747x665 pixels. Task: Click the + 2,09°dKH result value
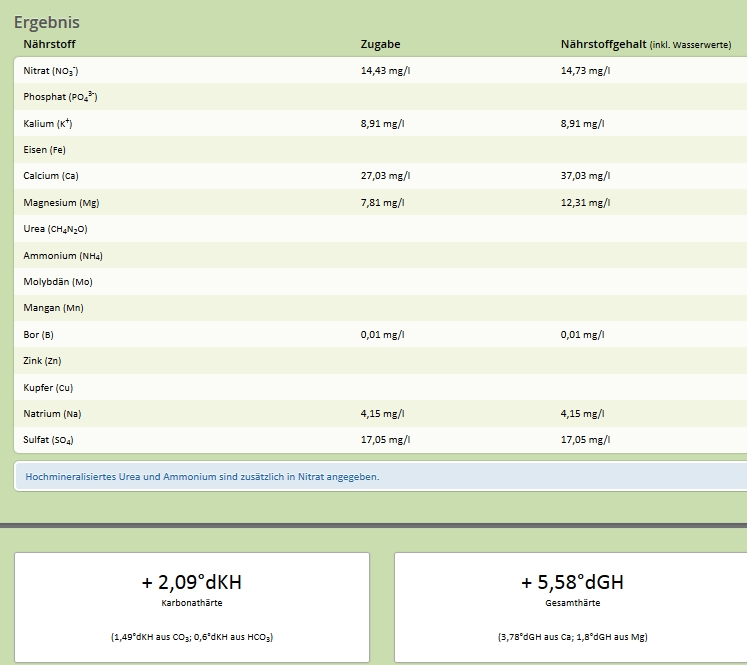click(192, 582)
